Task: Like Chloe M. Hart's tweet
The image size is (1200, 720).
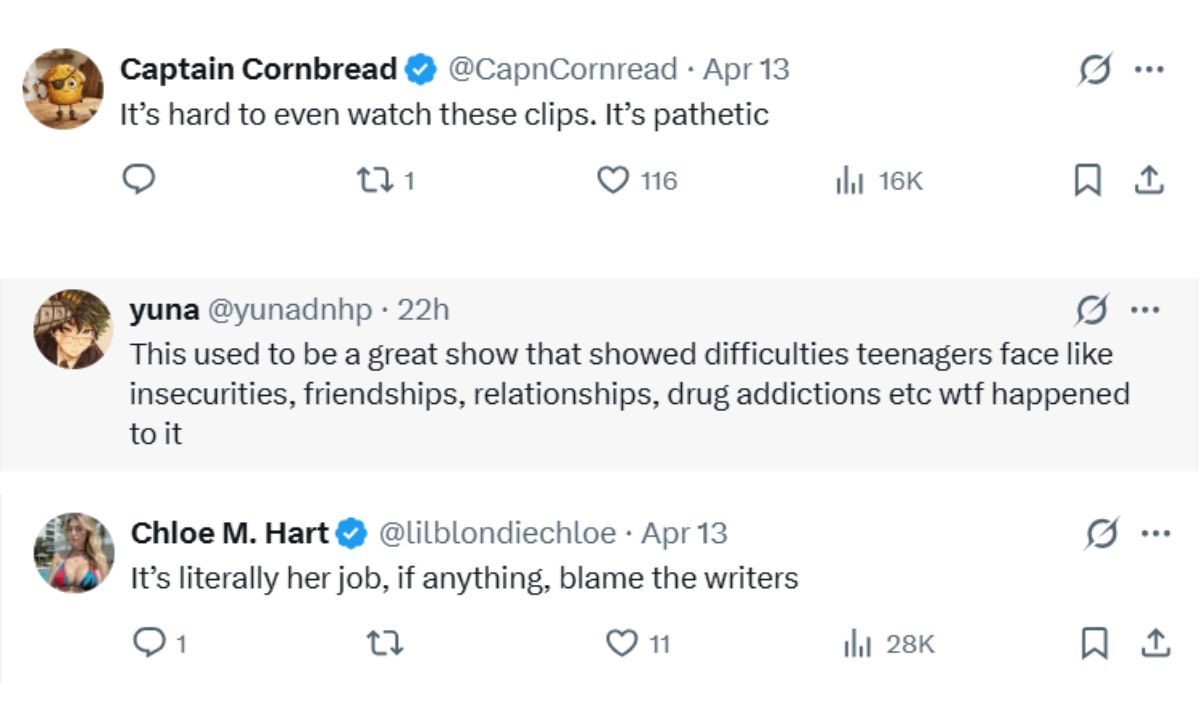Action: coord(622,644)
